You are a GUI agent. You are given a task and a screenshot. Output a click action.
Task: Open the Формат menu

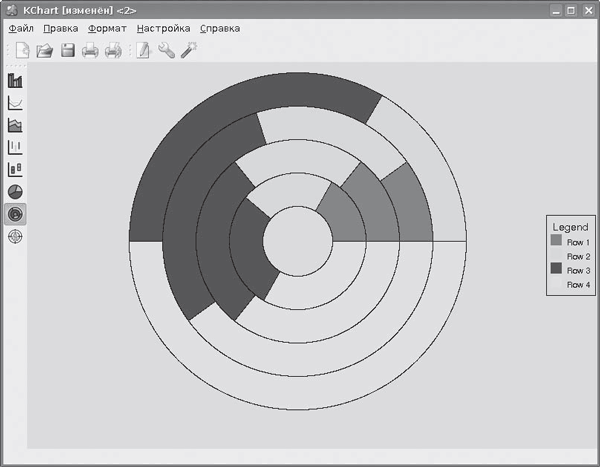(107, 29)
